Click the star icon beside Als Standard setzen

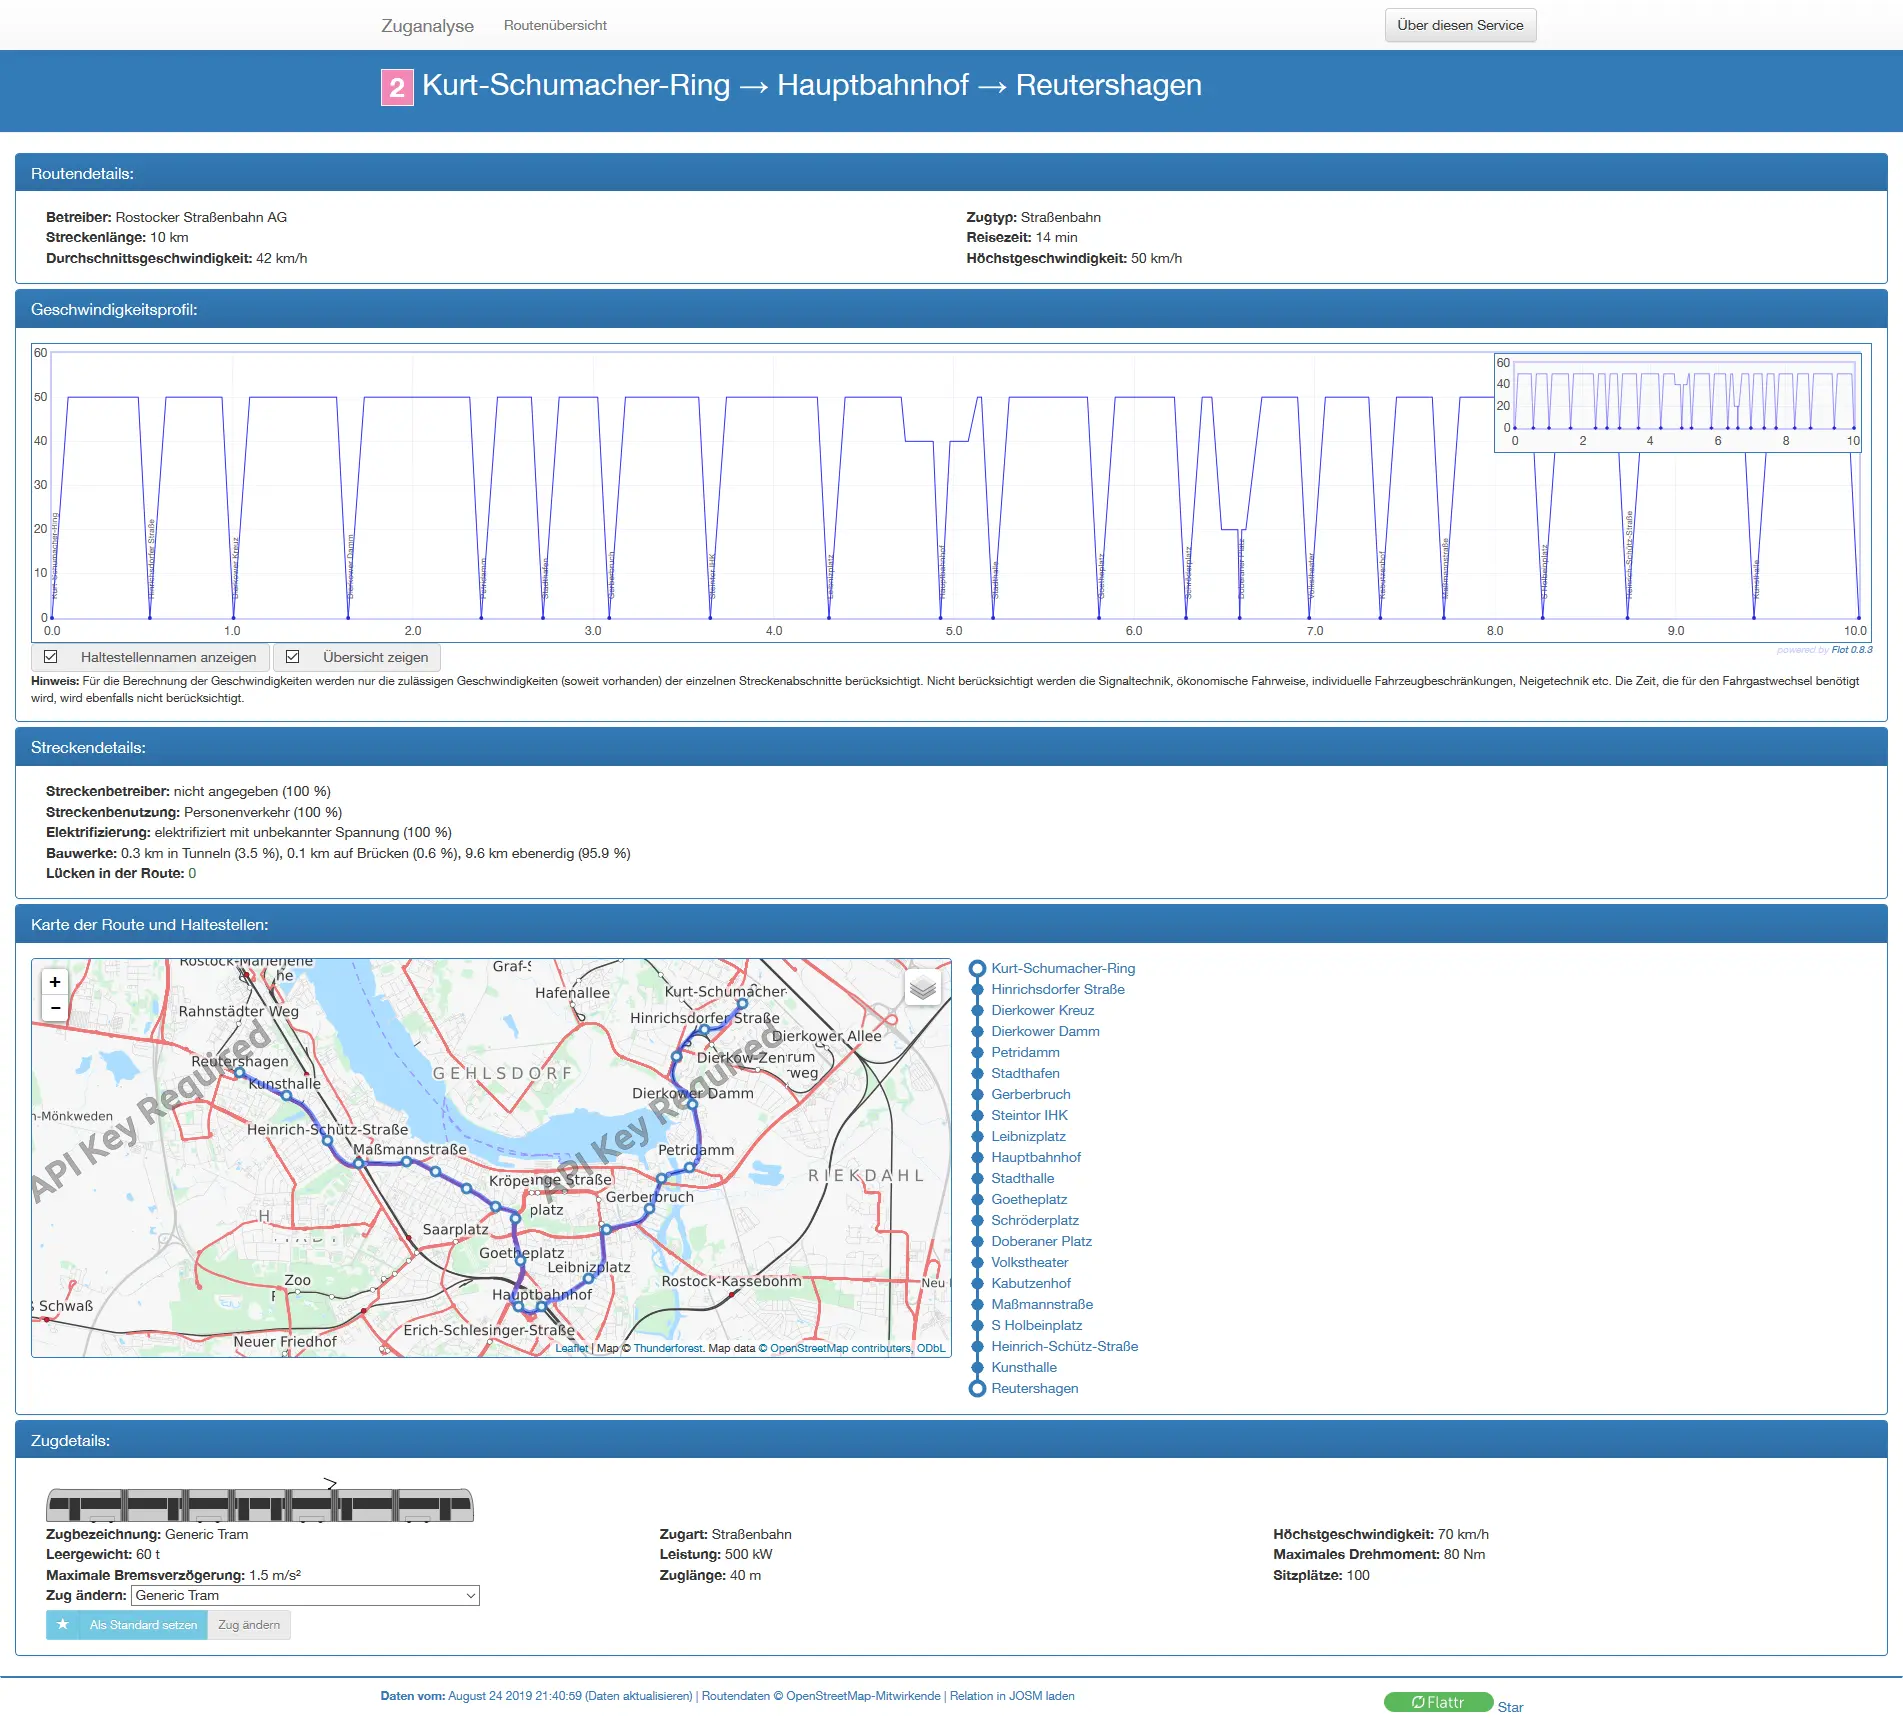[x=62, y=1624]
